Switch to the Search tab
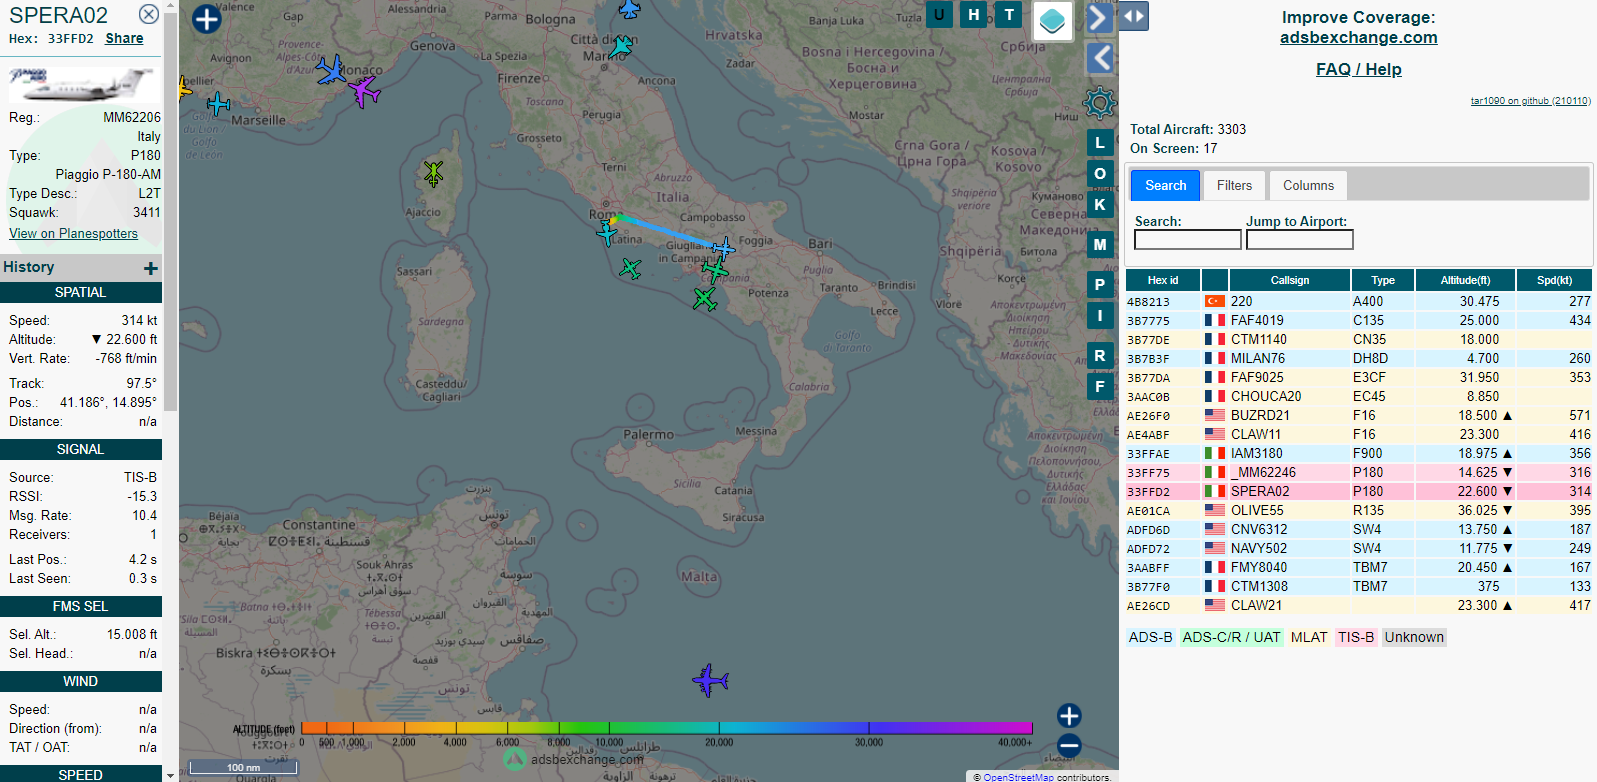Viewport: 1597px width, 782px height. click(x=1165, y=186)
